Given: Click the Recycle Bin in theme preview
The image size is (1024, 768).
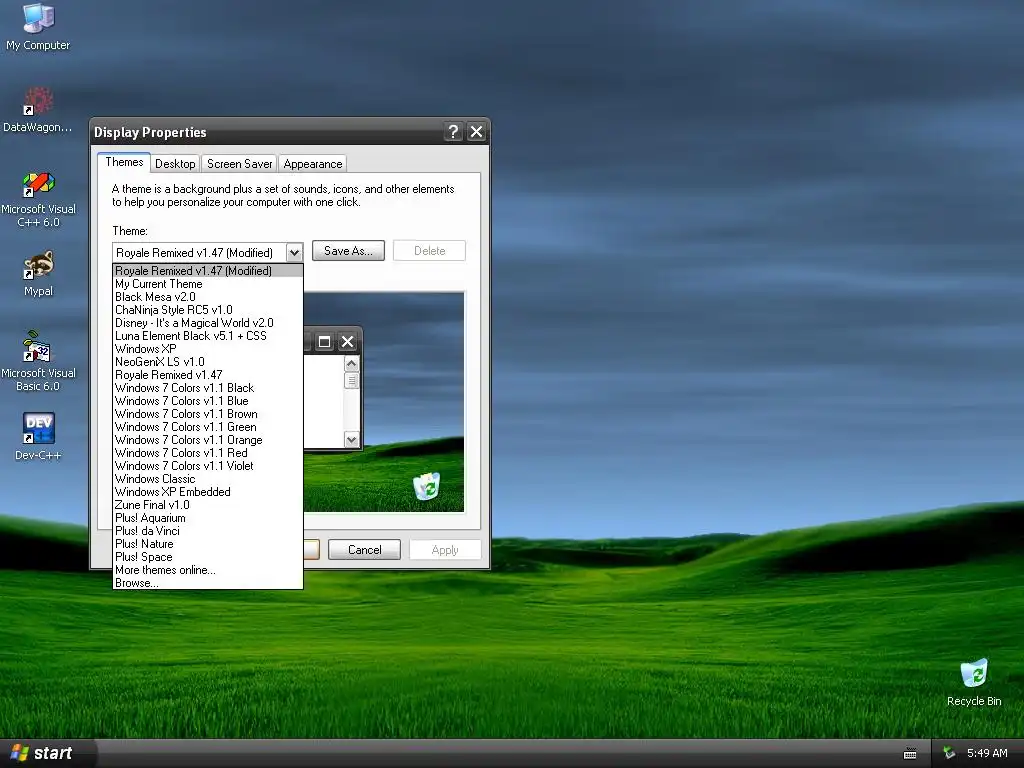Looking at the screenshot, I should point(426,487).
